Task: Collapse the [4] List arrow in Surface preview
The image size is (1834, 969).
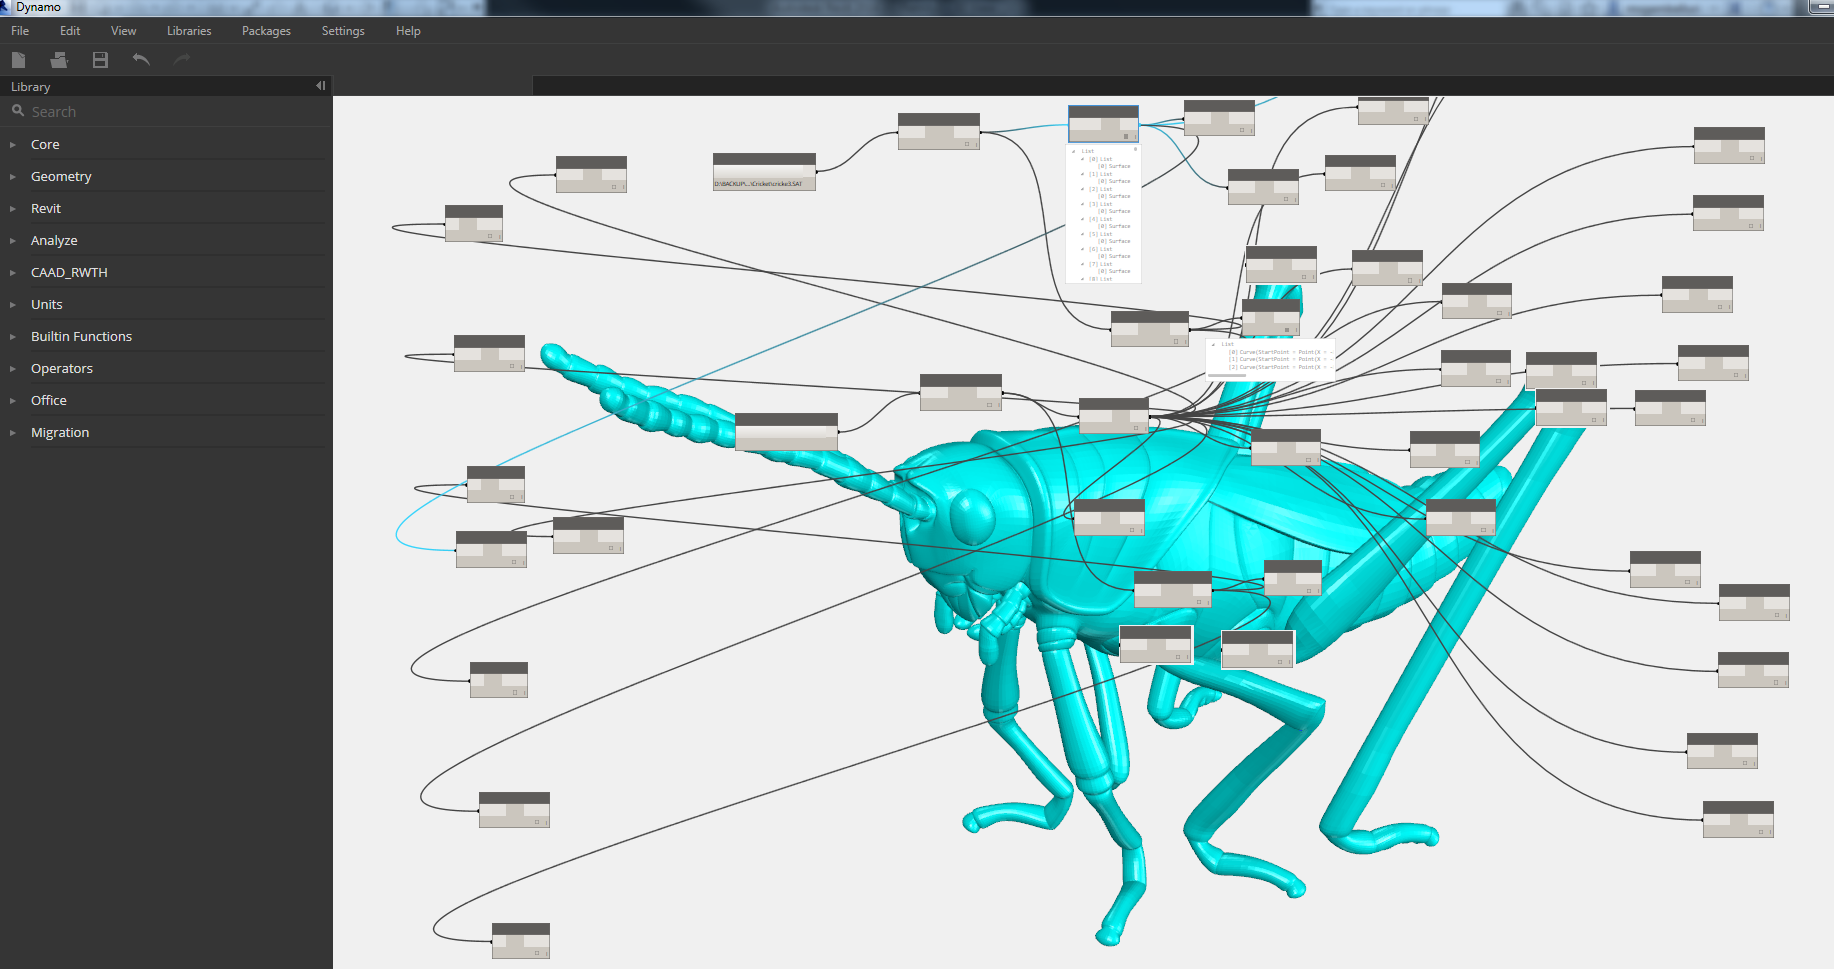Action: pyautogui.click(x=1083, y=219)
